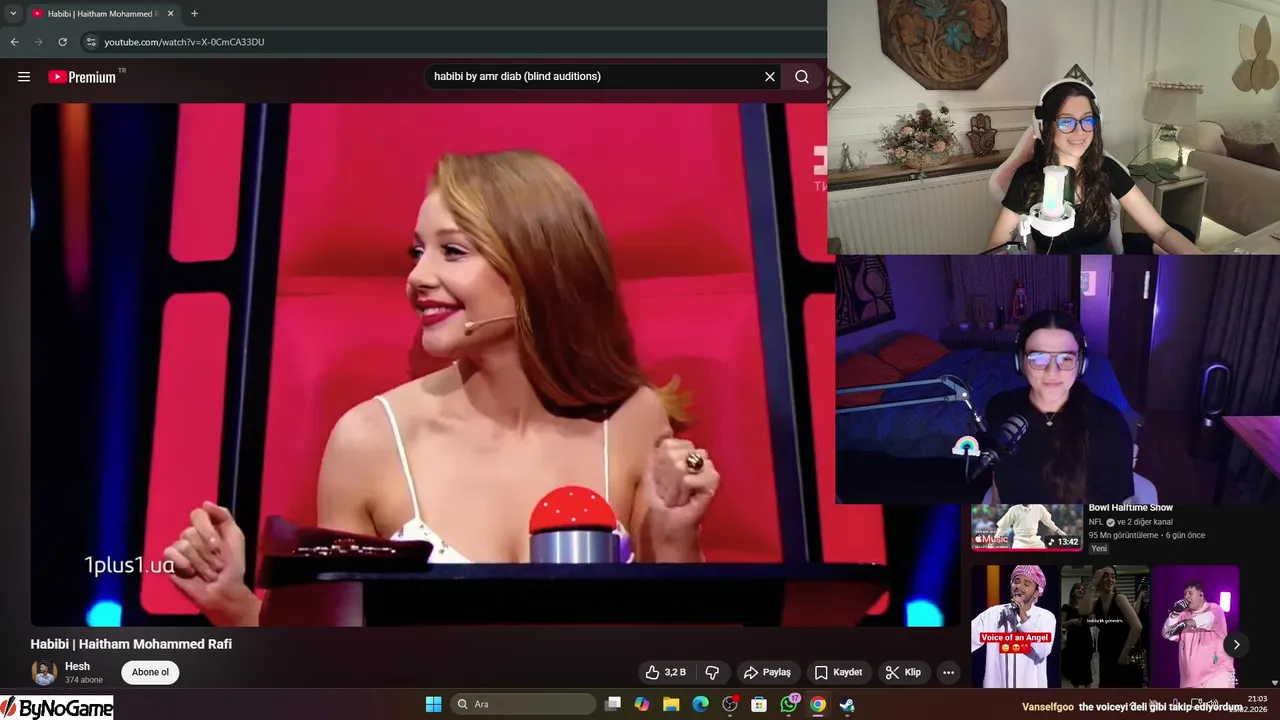
Task: Open the Hesh channel avatar
Action: click(44, 673)
